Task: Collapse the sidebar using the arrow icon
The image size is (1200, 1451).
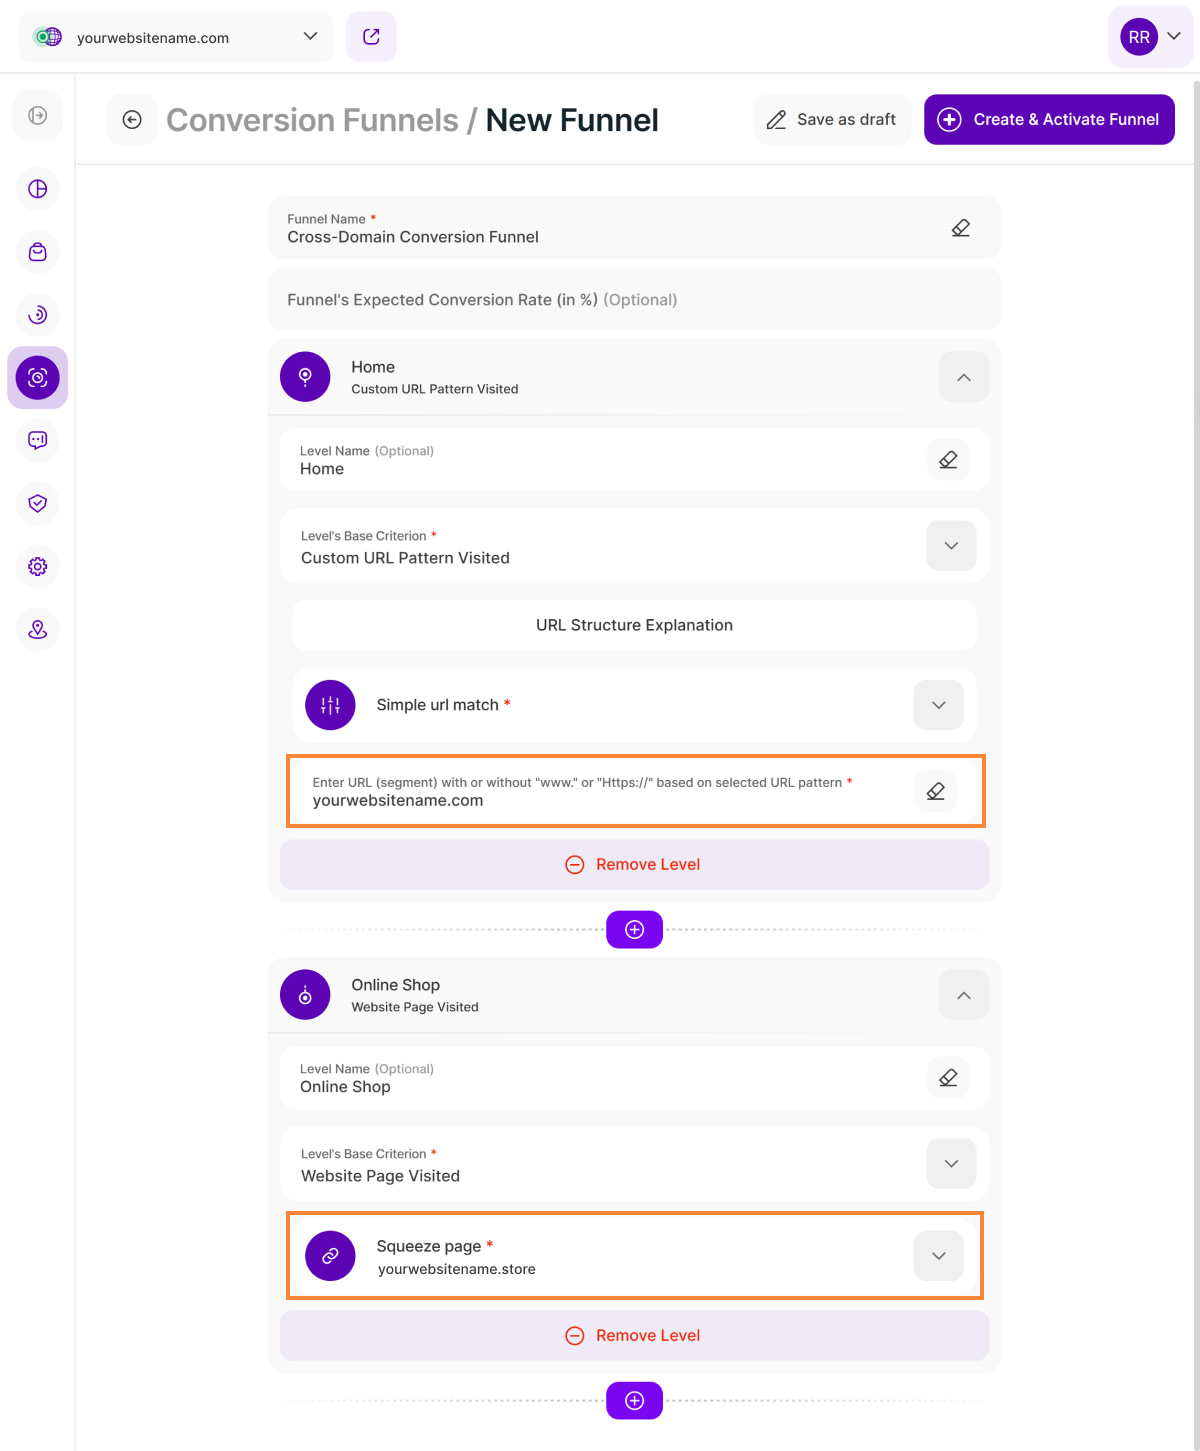Action: point(37,115)
